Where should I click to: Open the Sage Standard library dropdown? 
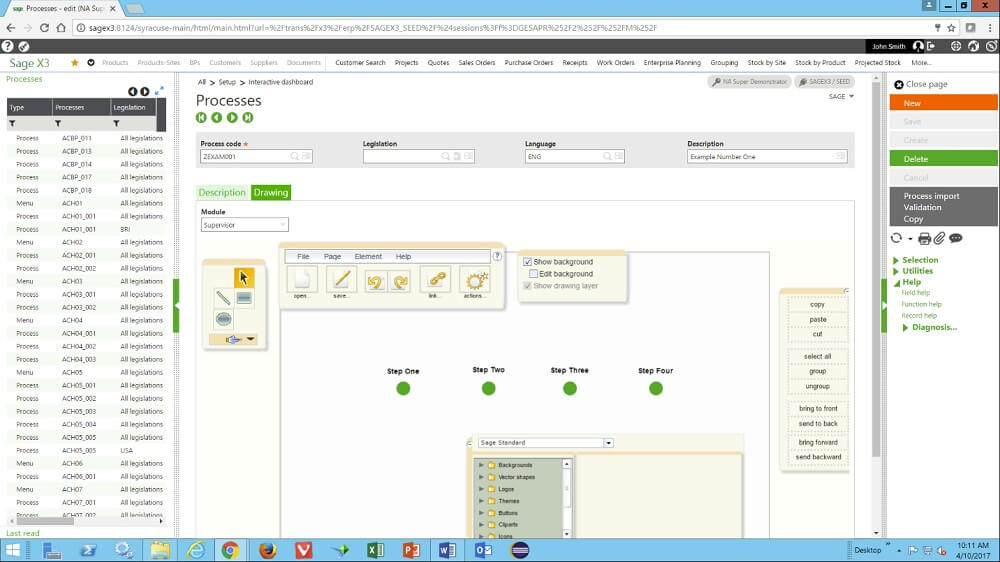608,443
